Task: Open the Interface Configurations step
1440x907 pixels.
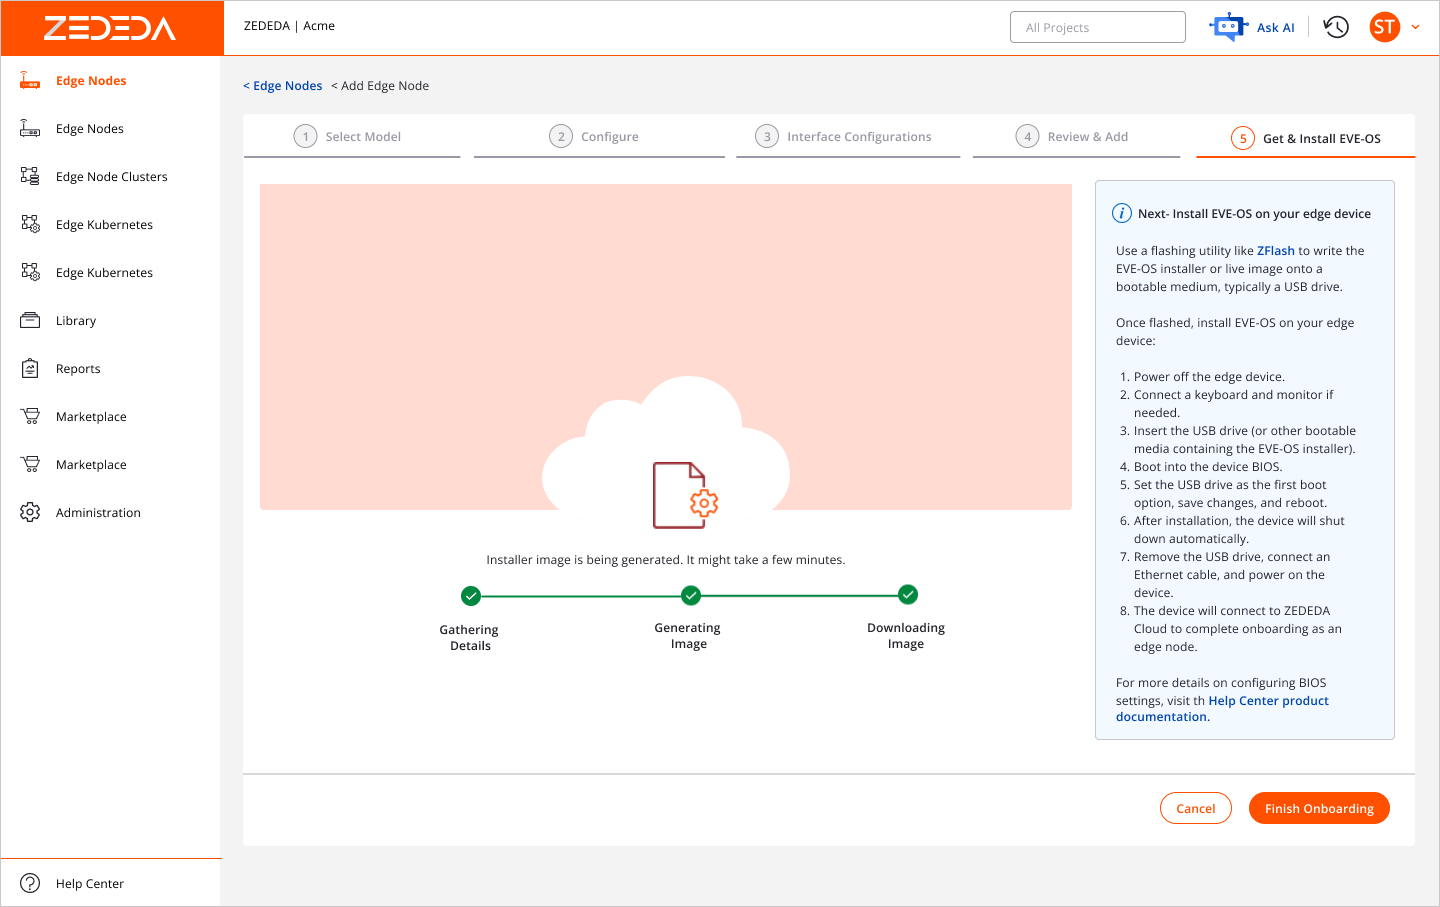Action: [847, 135]
